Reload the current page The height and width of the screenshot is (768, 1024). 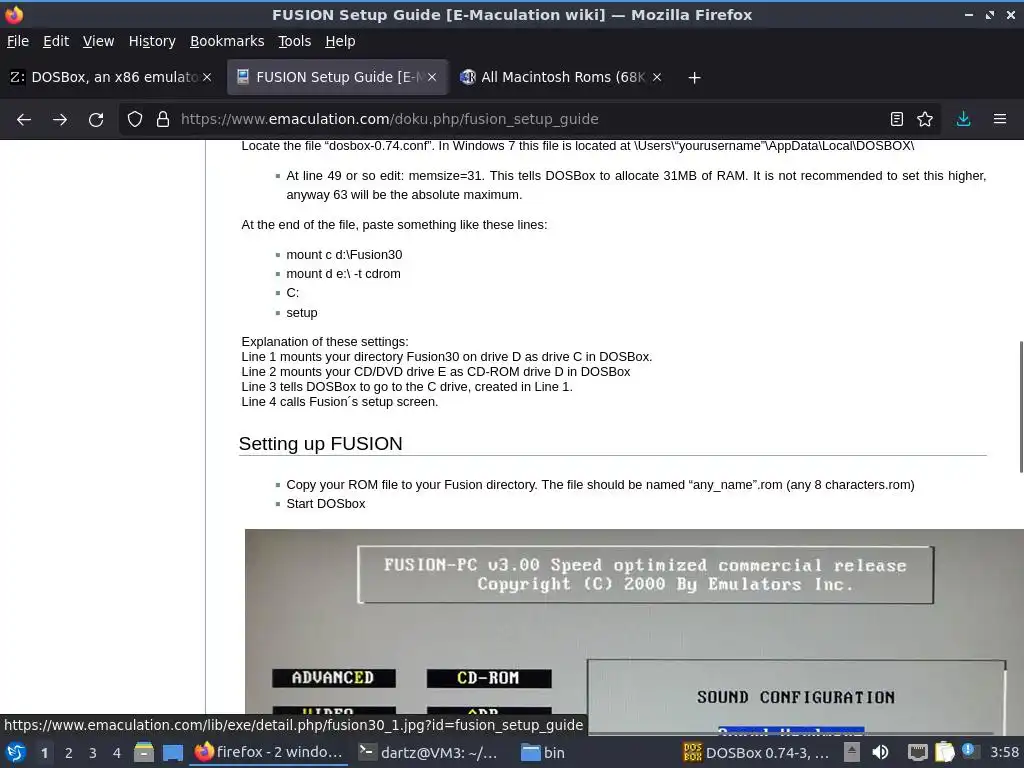[96, 120]
